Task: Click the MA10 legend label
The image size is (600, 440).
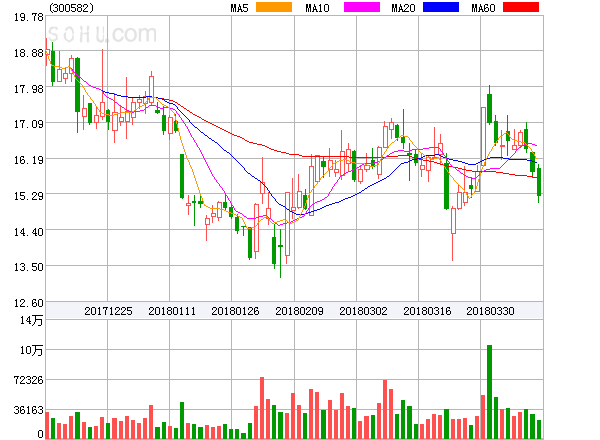Action: [317, 8]
